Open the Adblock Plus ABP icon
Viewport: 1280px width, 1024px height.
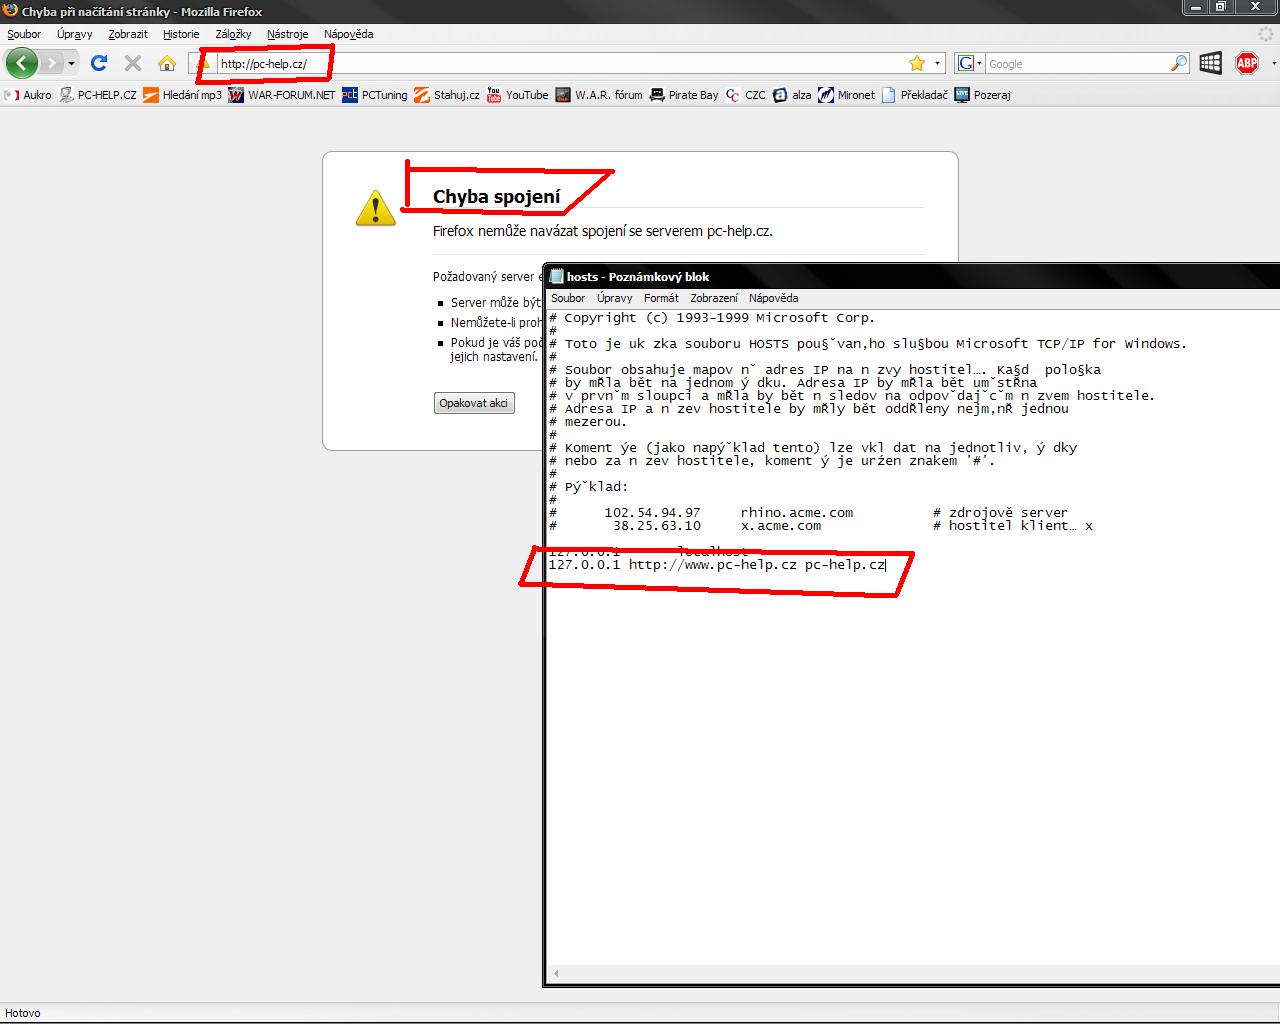coord(1247,63)
